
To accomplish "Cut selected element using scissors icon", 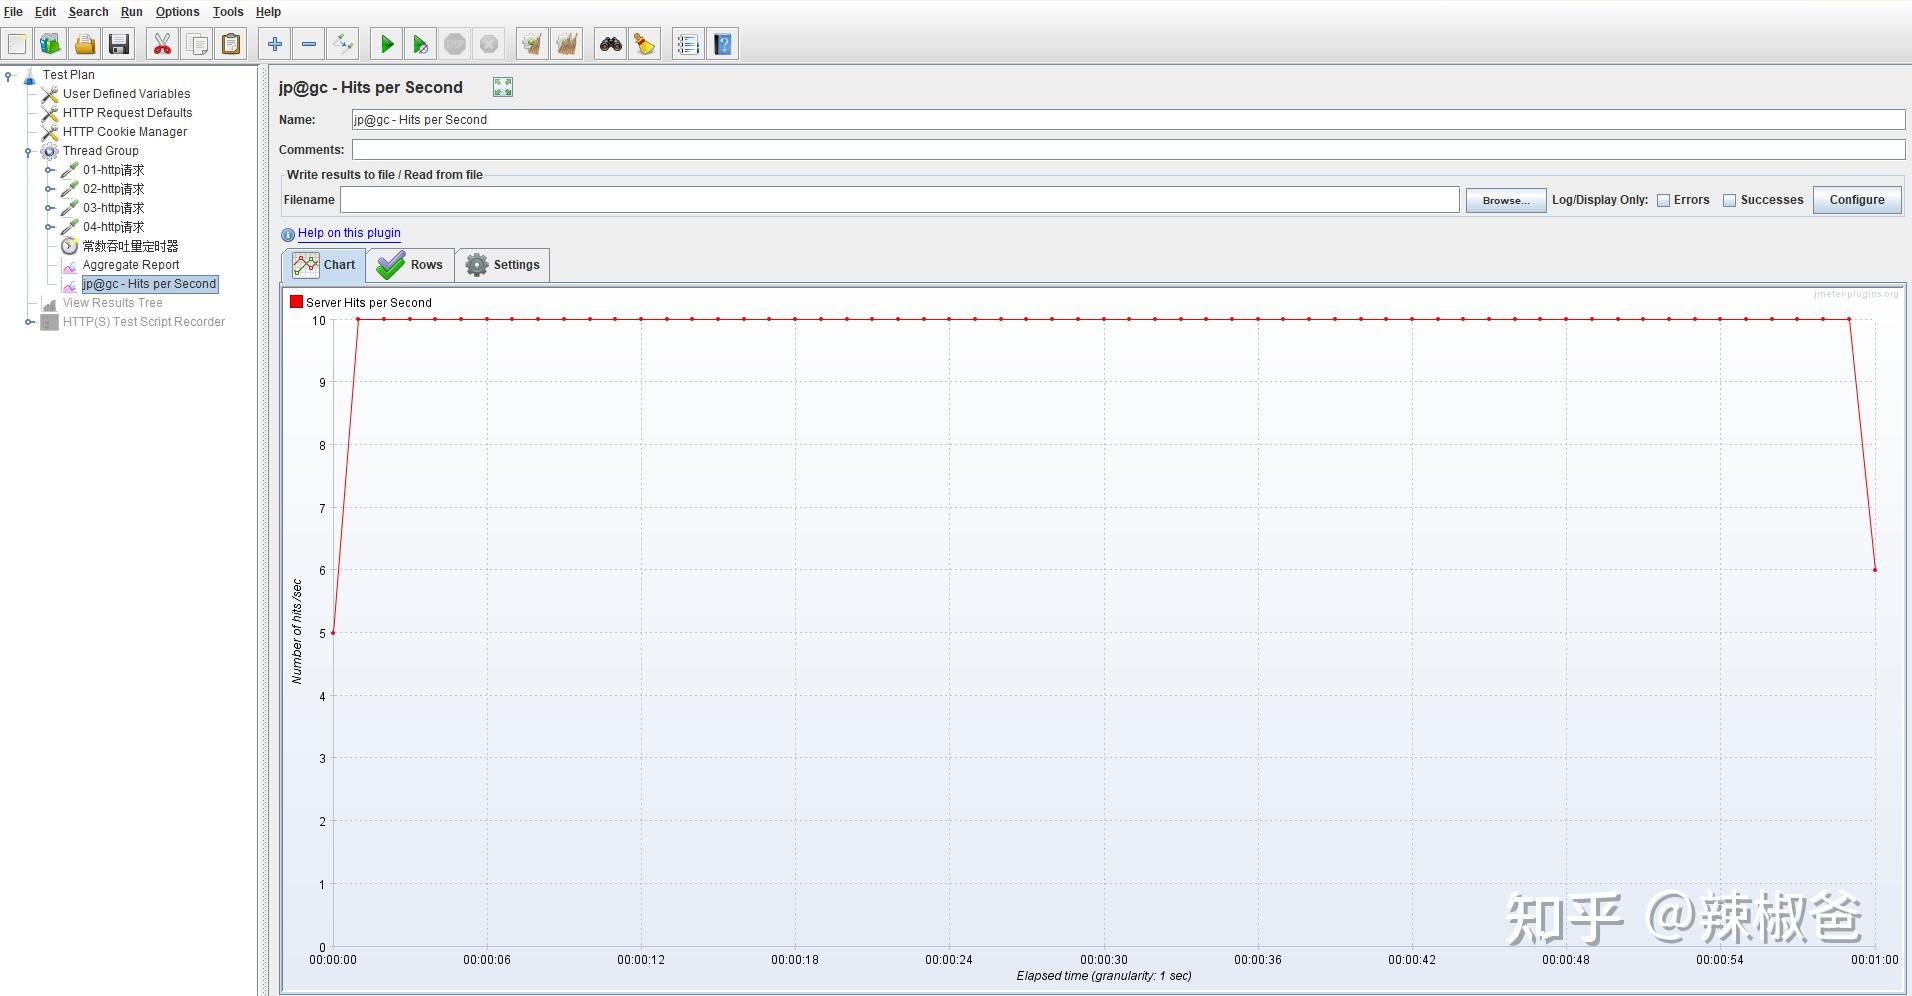I will 162,43.
